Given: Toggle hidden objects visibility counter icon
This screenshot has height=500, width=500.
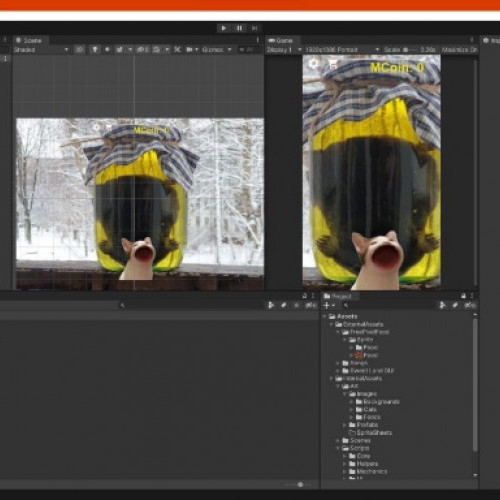Looking at the screenshot, I should pyautogui.click(x=143, y=50).
